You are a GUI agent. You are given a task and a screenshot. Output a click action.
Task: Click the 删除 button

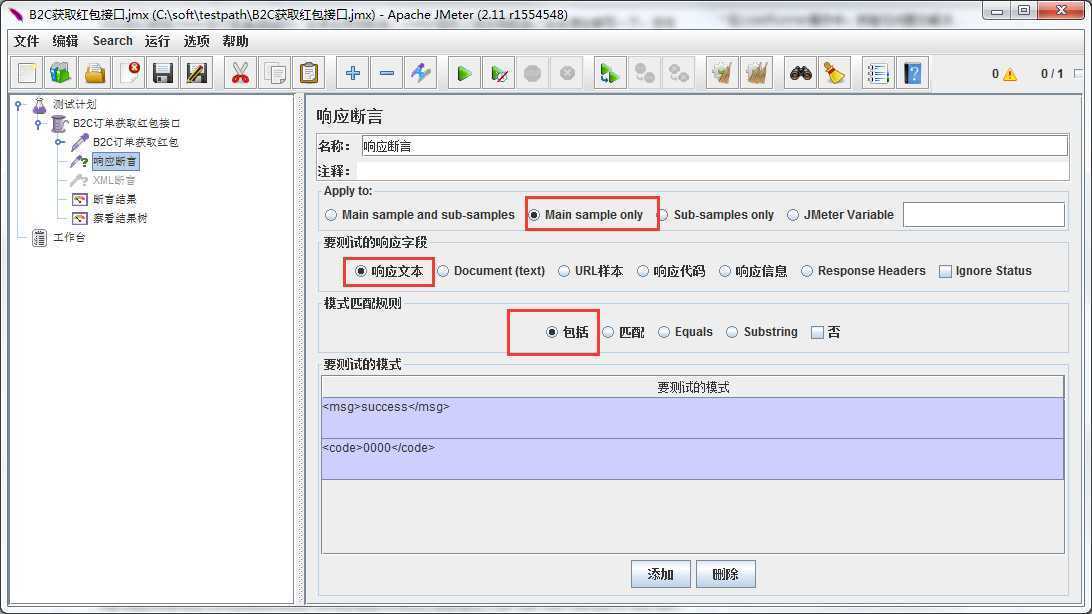click(x=726, y=574)
